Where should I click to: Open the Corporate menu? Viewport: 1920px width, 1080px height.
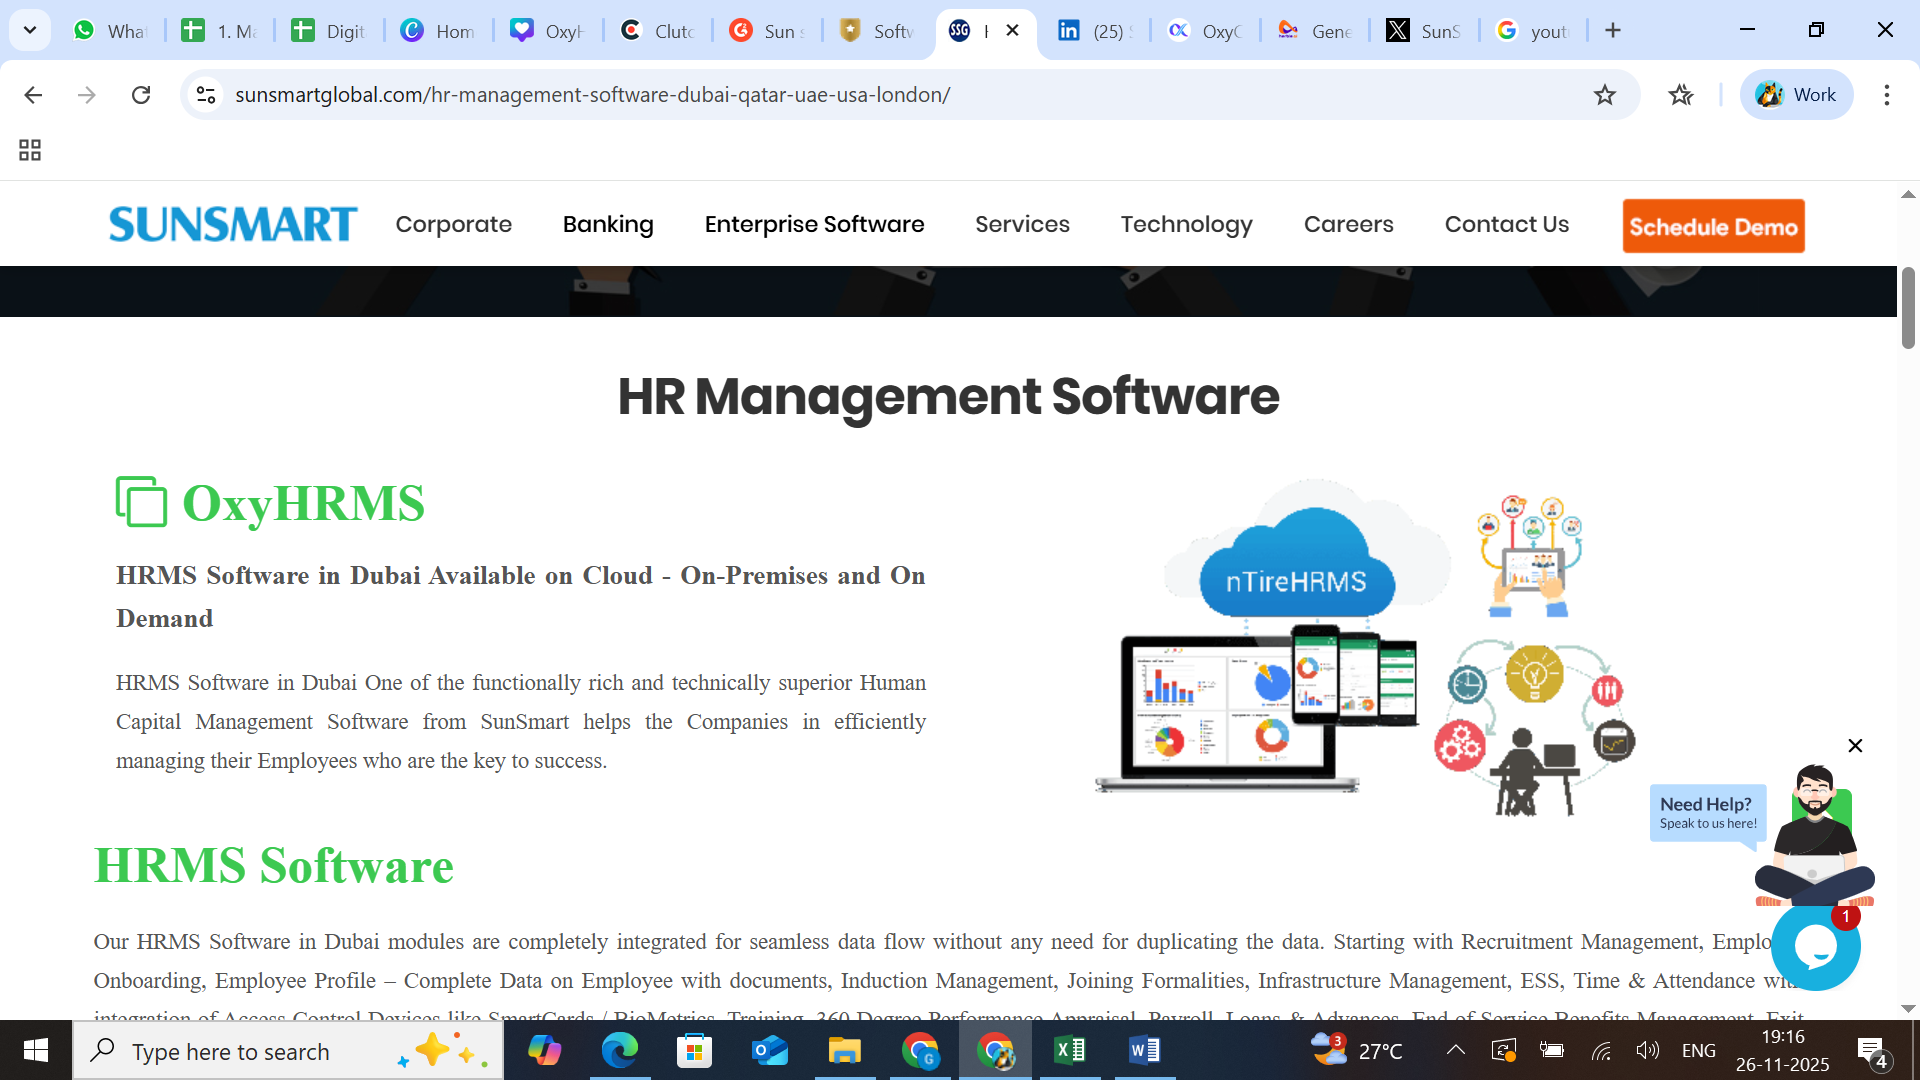[453, 224]
